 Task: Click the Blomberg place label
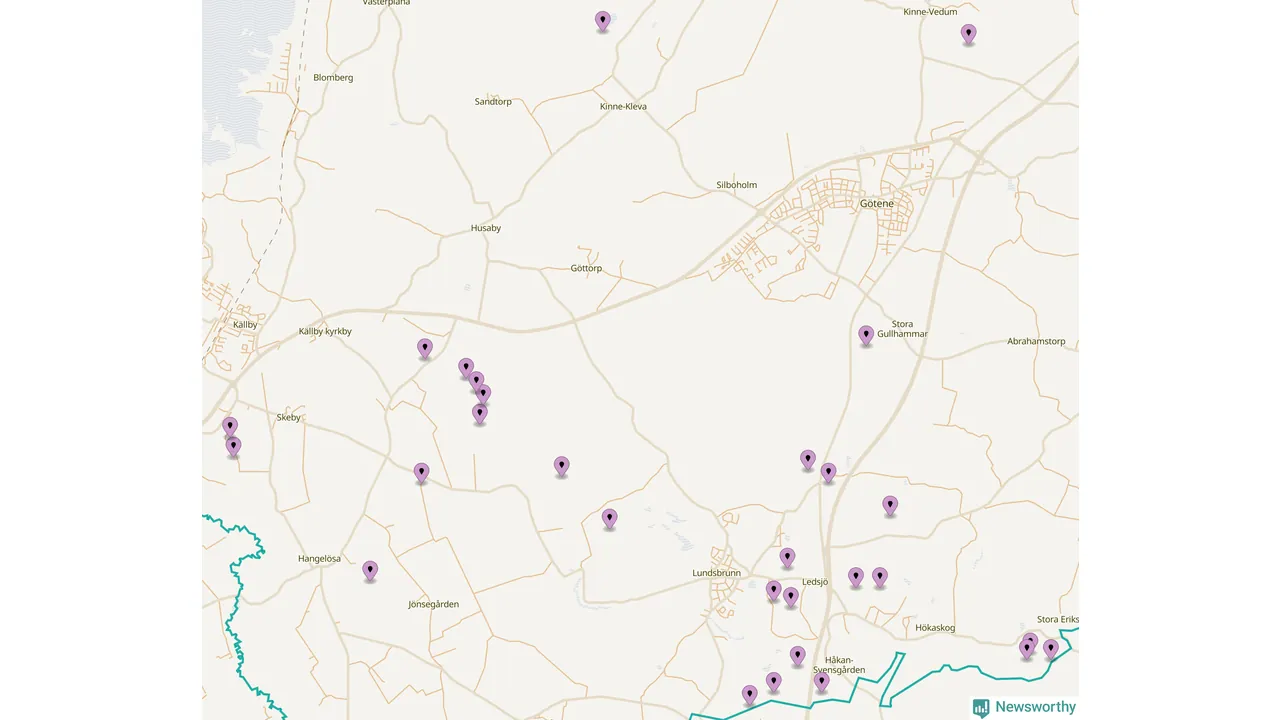pos(333,78)
